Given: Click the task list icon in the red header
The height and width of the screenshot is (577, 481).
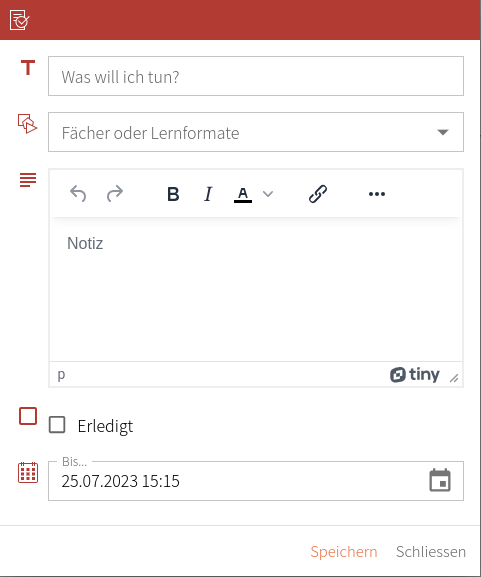Looking at the screenshot, I should (x=19, y=20).
